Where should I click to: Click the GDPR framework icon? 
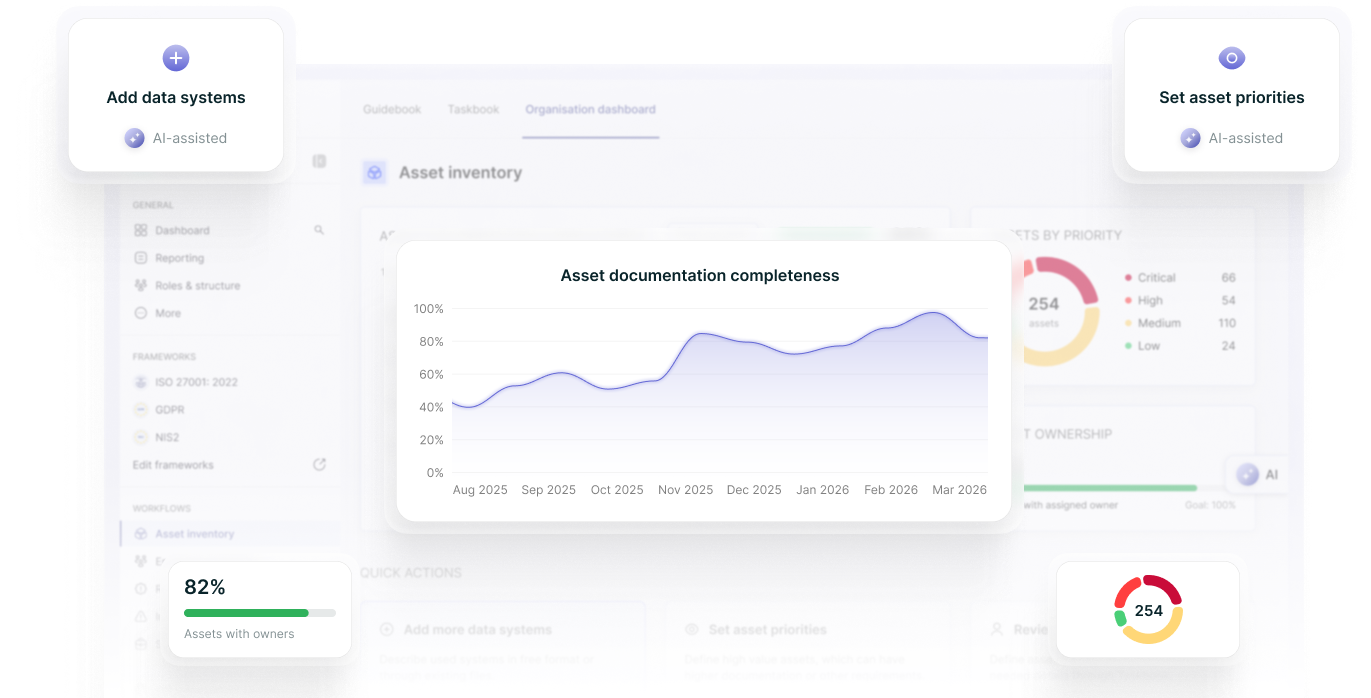[x=141, y=409]
